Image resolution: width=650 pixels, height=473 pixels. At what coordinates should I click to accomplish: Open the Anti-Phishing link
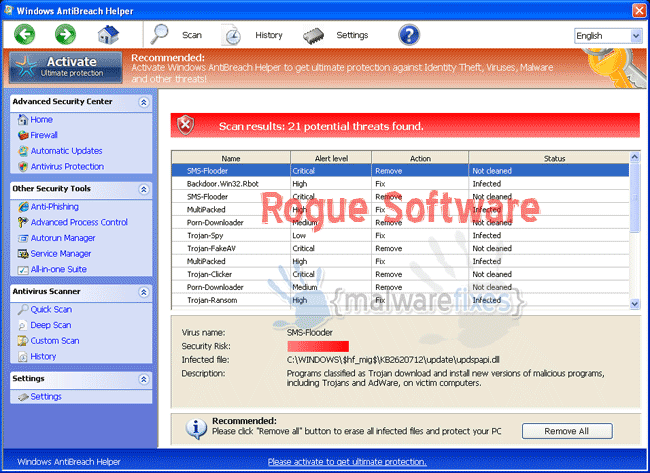(x=55, y=207)
